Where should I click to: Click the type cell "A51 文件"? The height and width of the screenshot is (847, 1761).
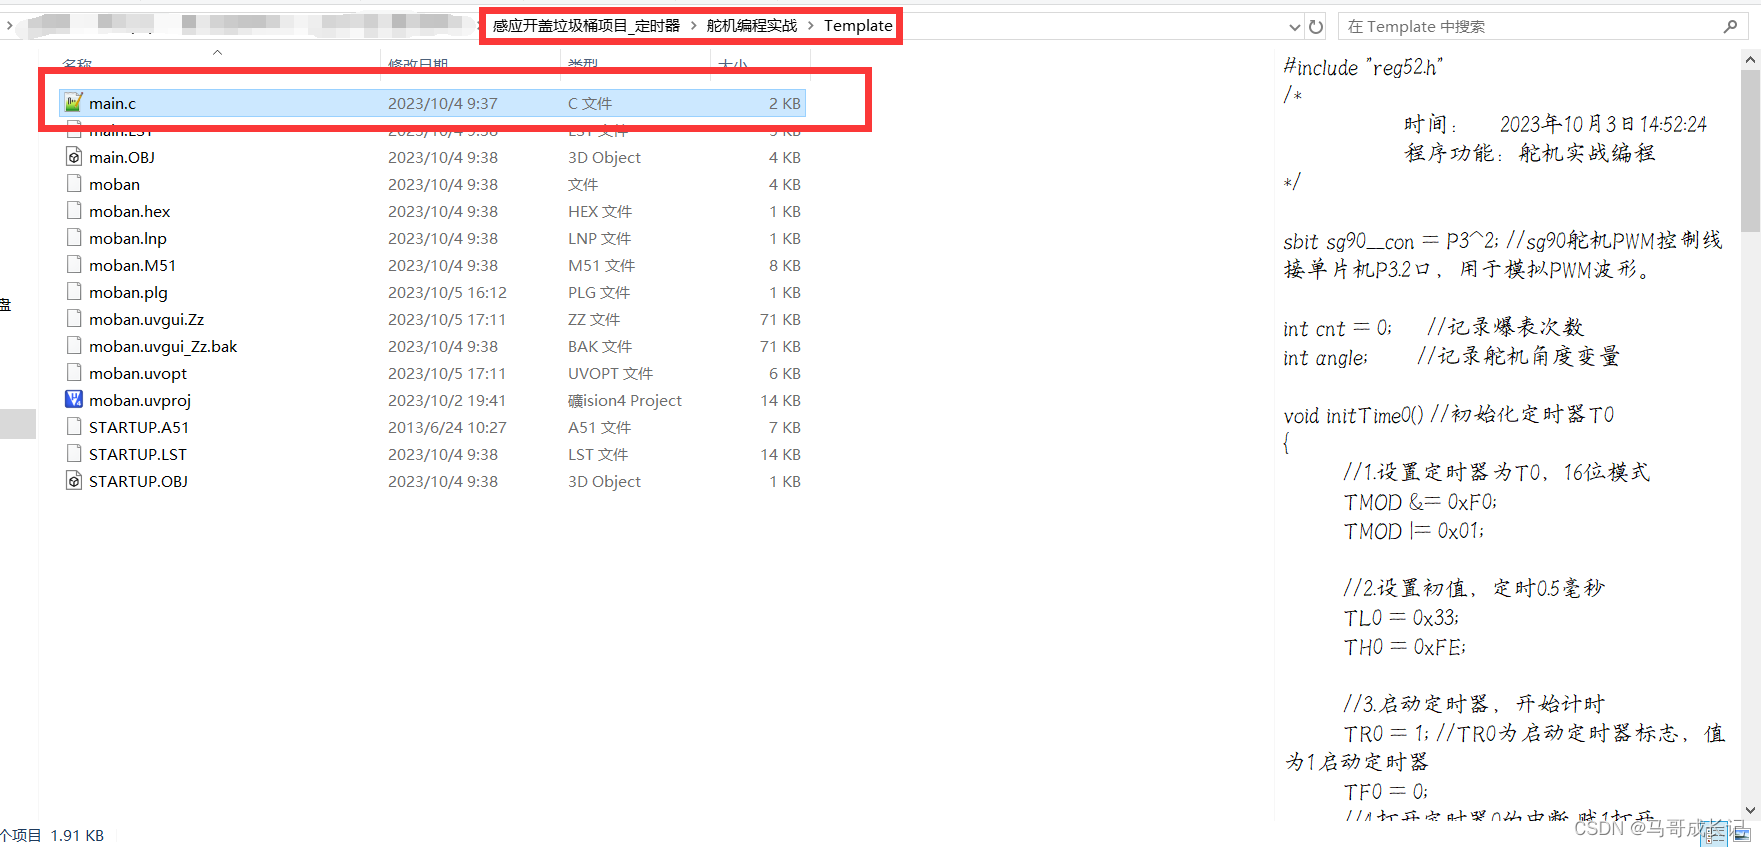[x=599, y=427]
